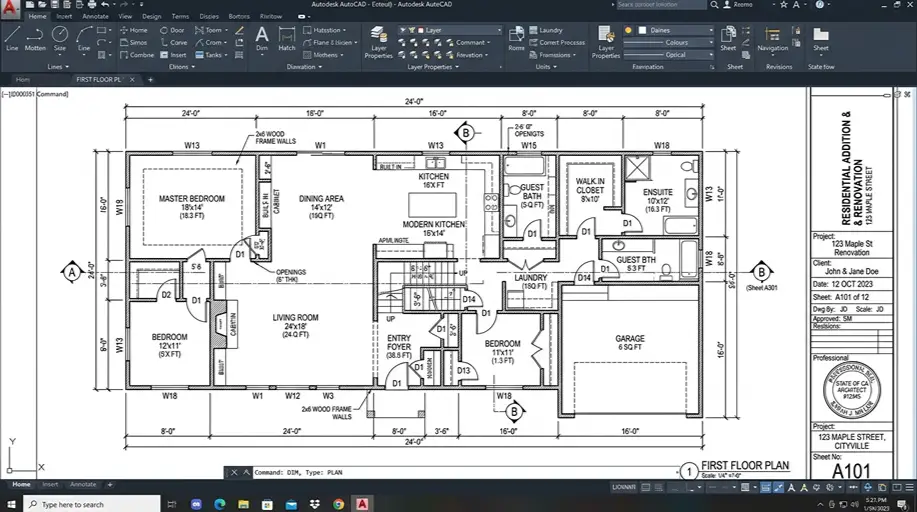Choose the Size circle tool
917x512 pixels.
pyautogui.click(x=60, y=39)
